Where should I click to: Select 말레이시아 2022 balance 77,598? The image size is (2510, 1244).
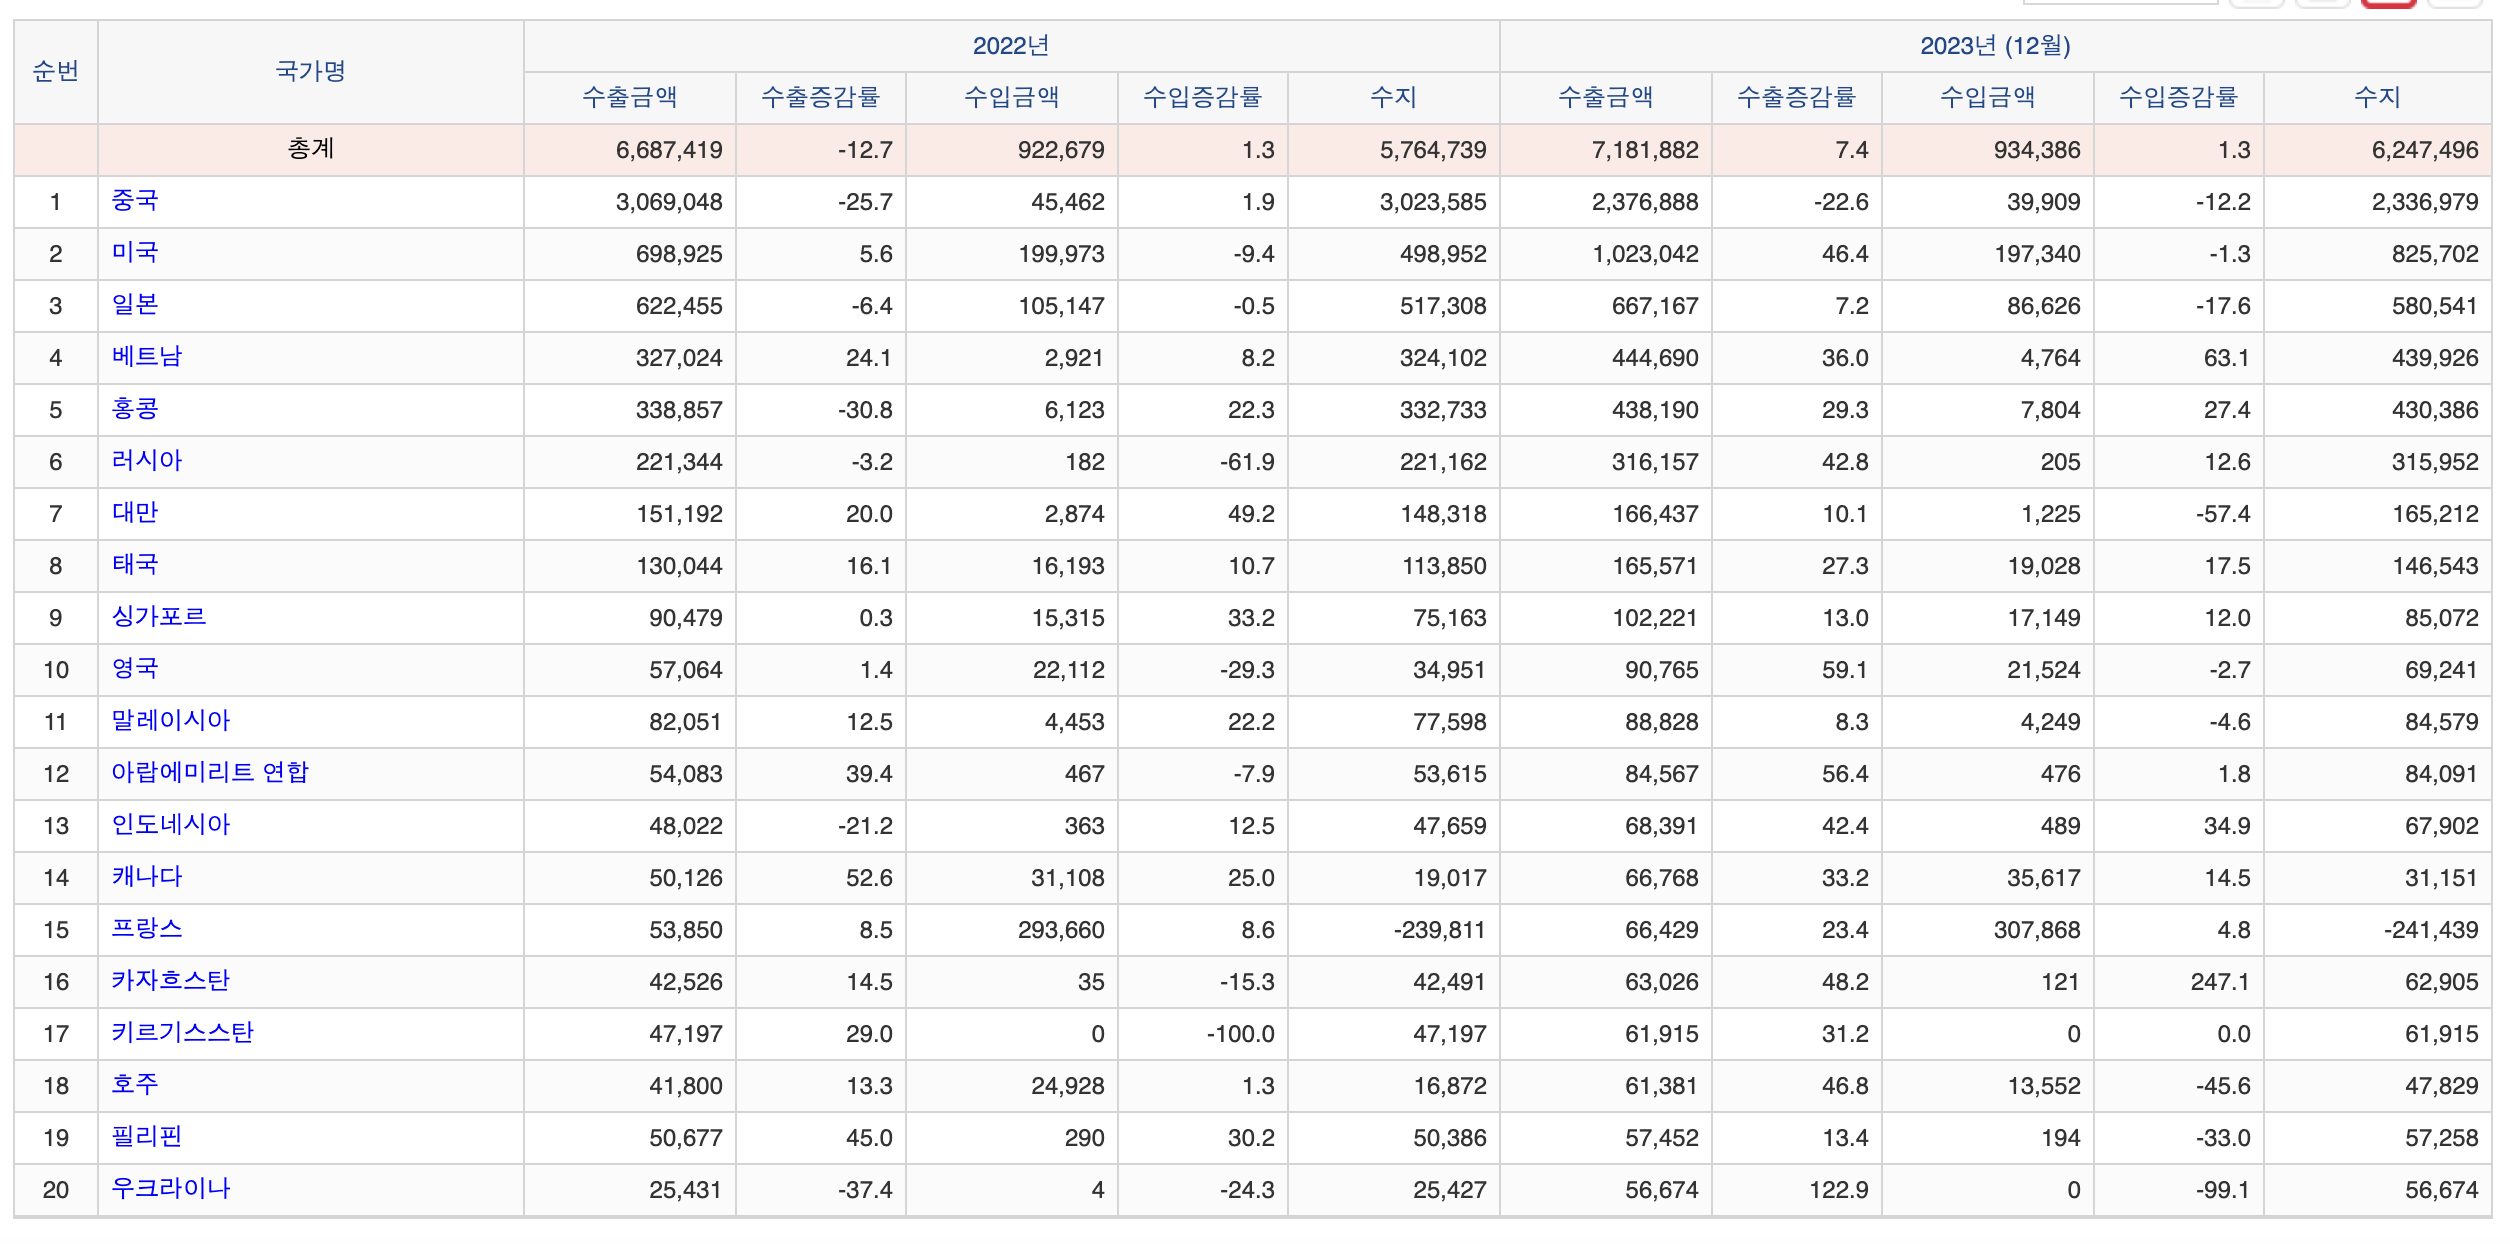(x=1449, y=722)
